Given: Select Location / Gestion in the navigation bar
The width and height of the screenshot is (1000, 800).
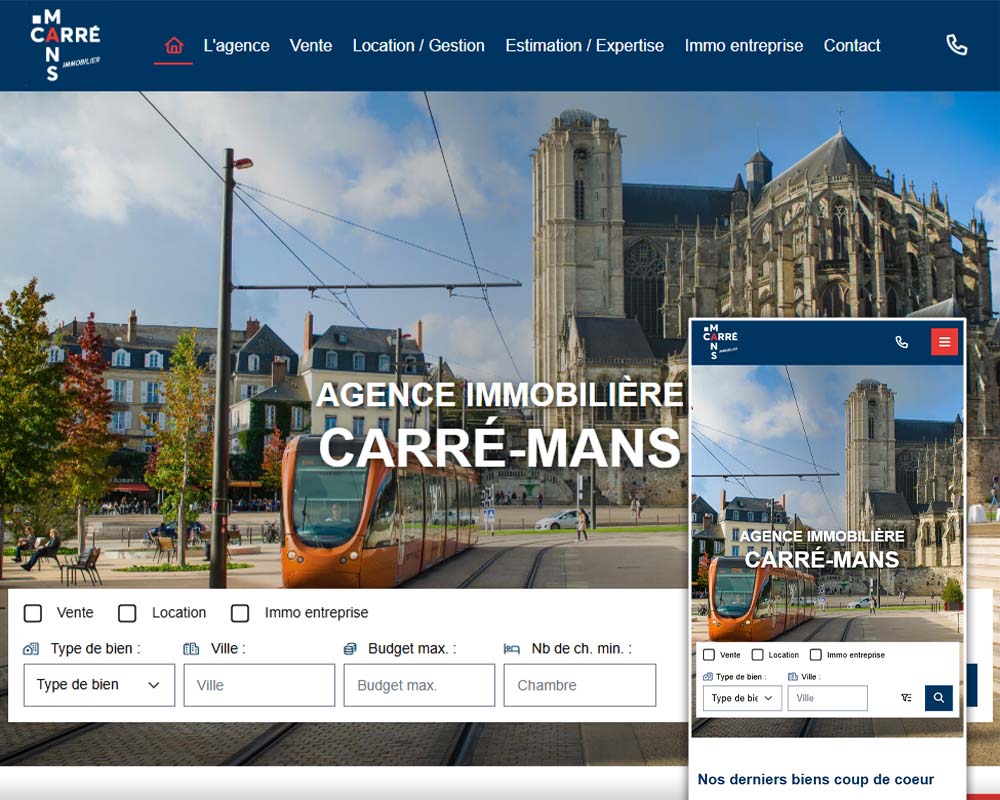Looking at the screenshot, I should coord(418,46).
